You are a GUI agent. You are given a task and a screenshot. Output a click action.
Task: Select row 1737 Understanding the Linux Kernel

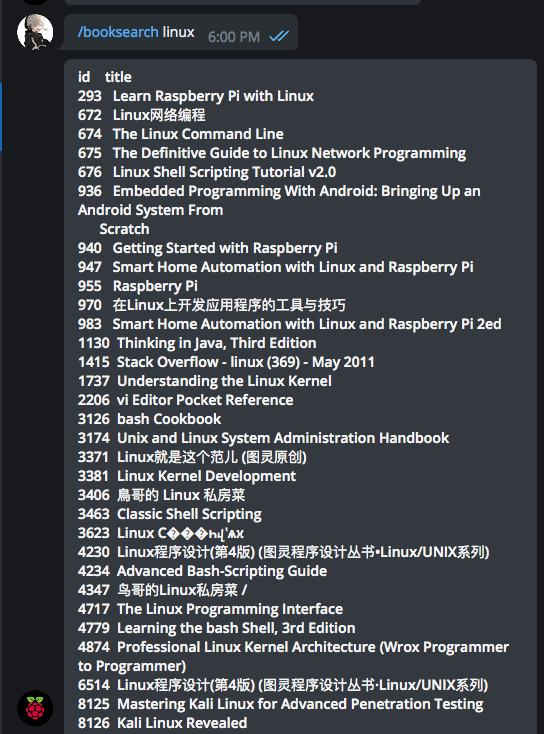(x=205, y=381)
